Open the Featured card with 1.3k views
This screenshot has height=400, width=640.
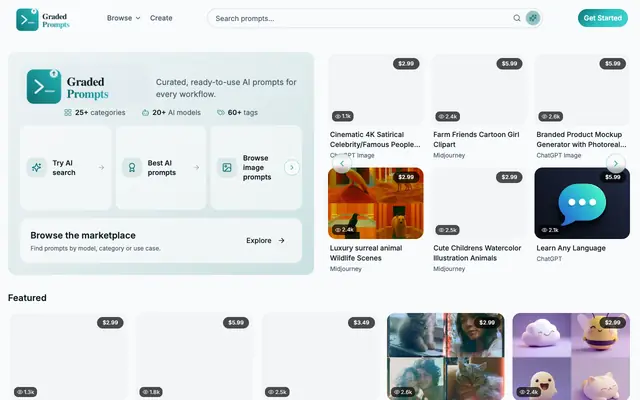69,356
